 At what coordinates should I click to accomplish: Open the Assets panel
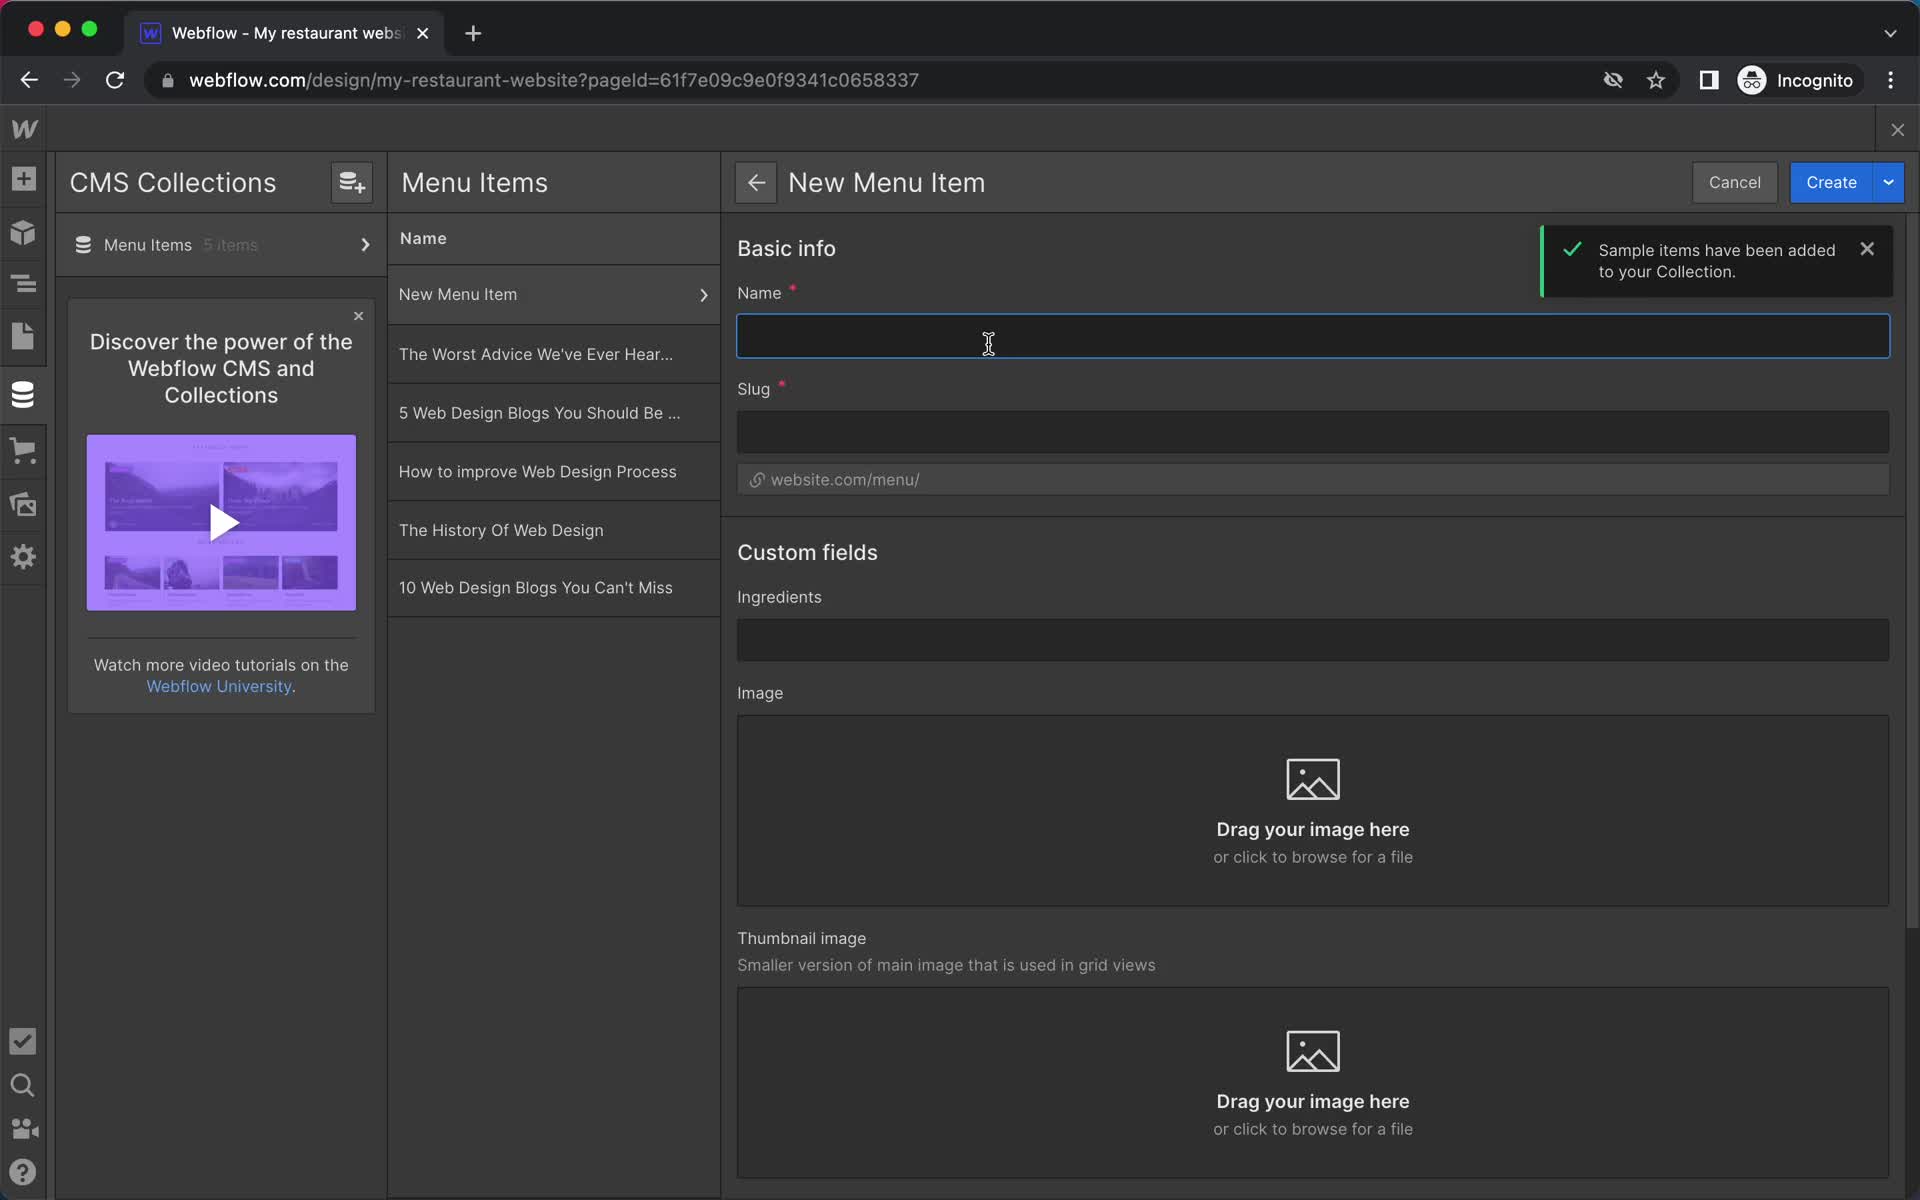[23, 504]
